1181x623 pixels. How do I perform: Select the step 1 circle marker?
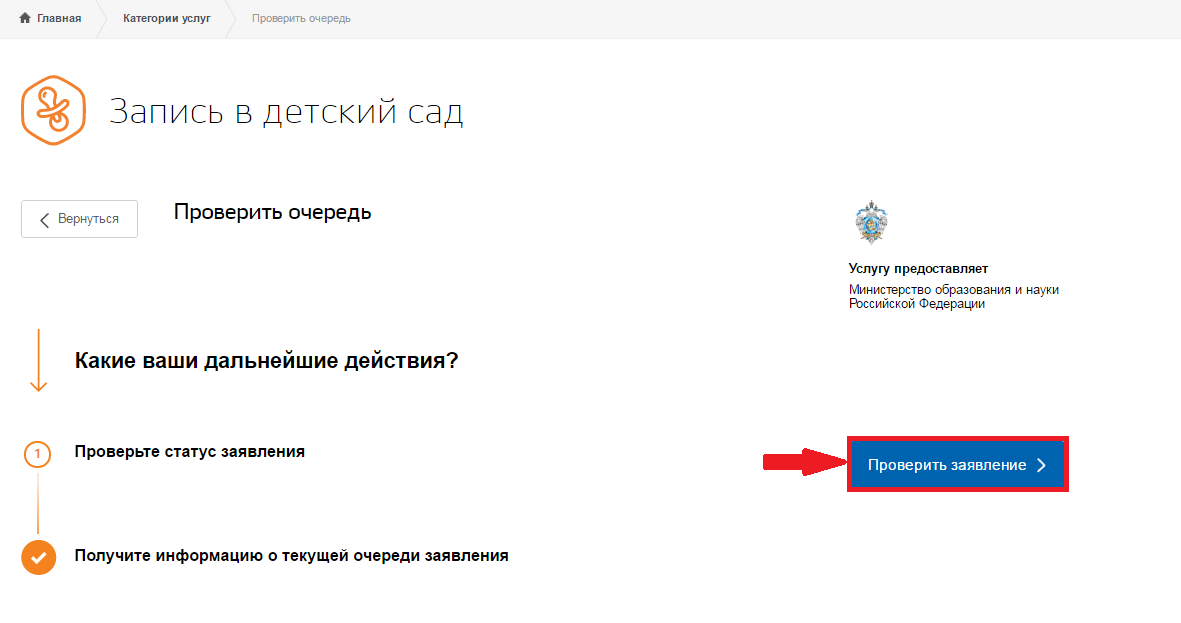coord(38,455)
